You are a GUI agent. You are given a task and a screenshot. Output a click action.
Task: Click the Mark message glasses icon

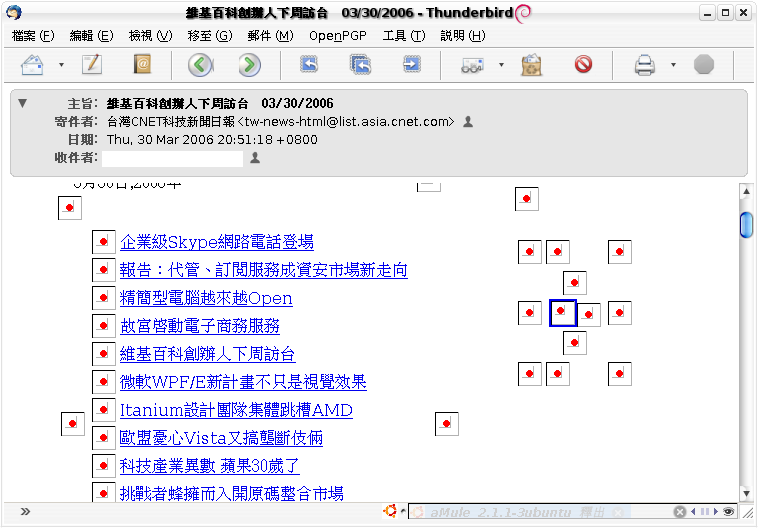[x=472, y=65]
